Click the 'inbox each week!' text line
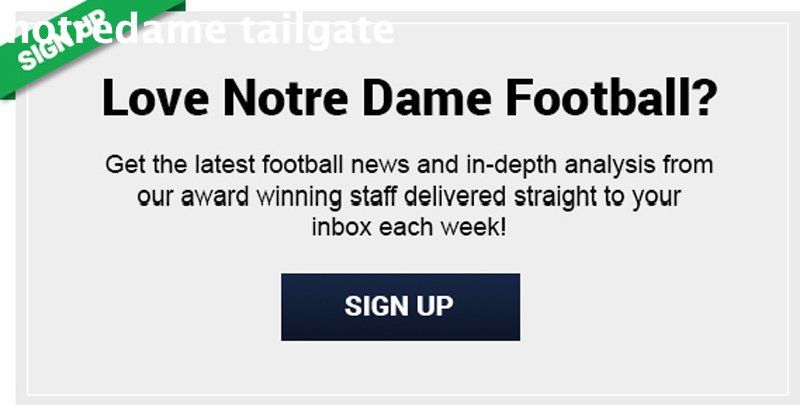Viewport: 800px width, 405px height. tap(409, 227)
